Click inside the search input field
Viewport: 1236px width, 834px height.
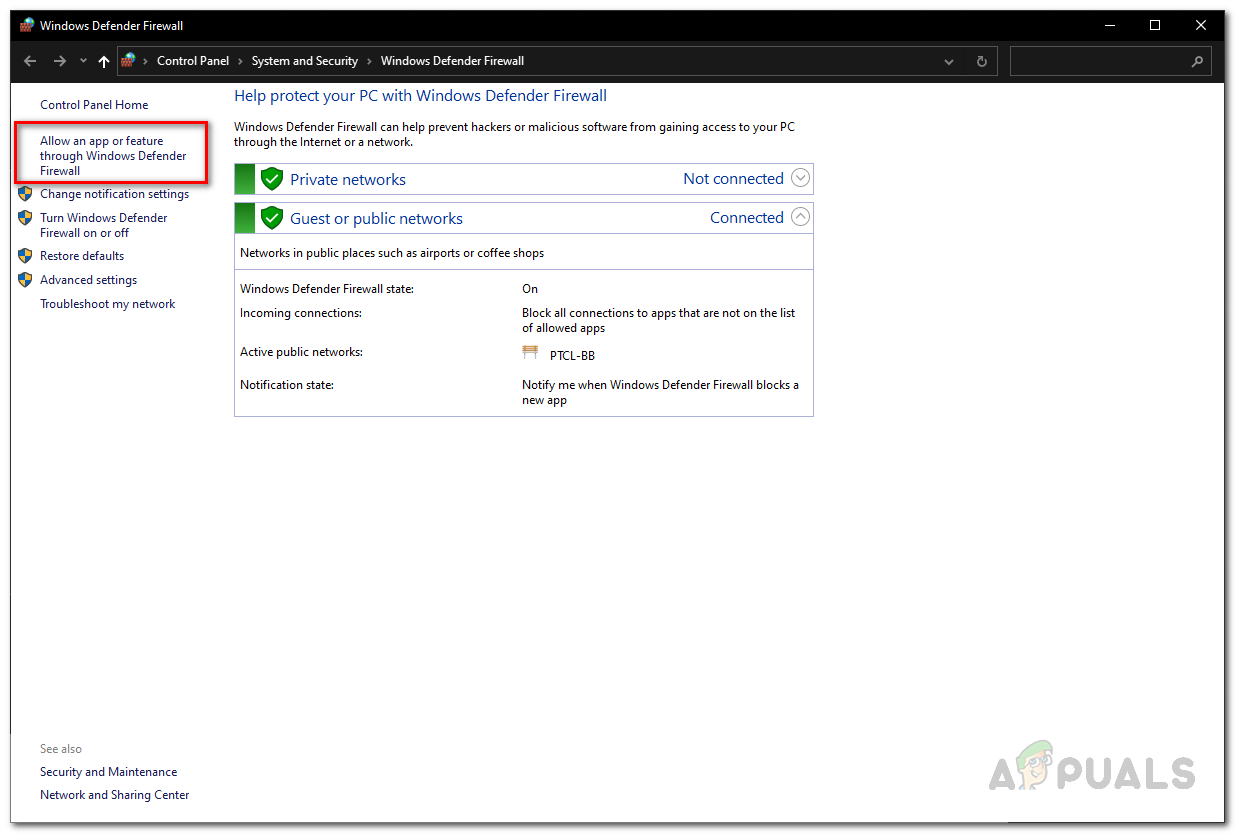[1100, 61]
